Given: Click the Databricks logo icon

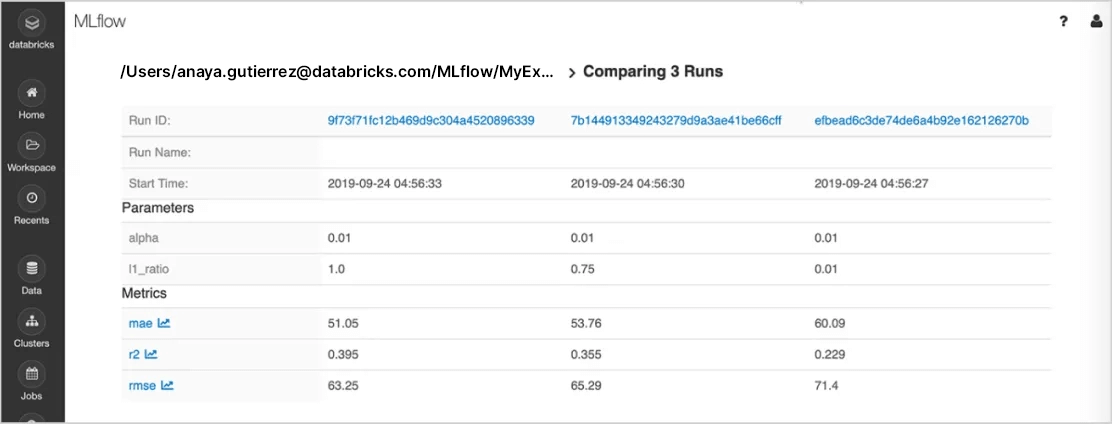Looking at the screenshot, I should pyautogui.click(x=32, y=22).
